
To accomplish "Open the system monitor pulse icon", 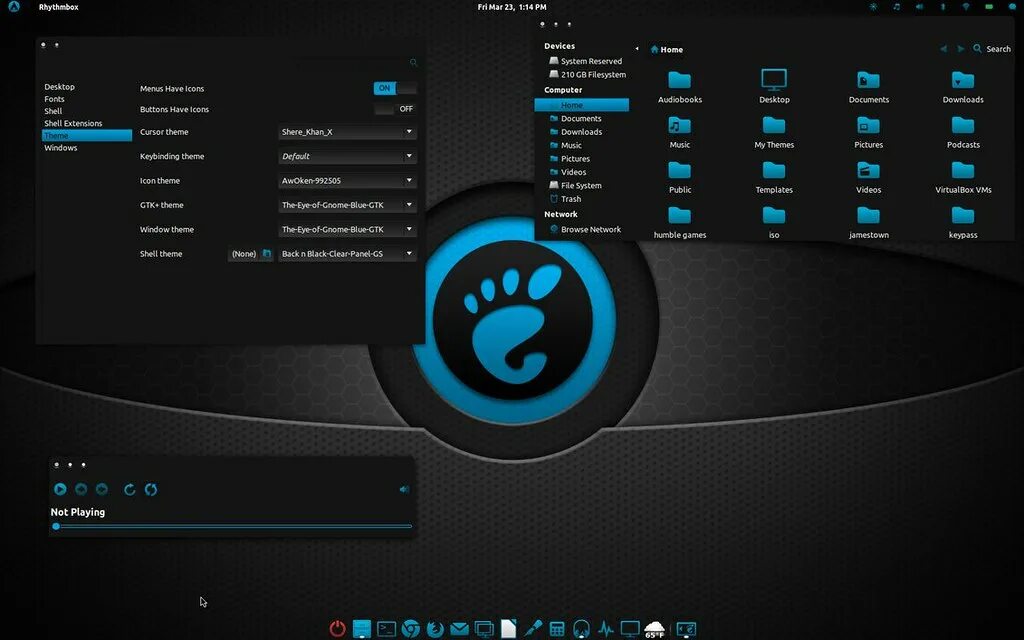I will tap(606, 629).
